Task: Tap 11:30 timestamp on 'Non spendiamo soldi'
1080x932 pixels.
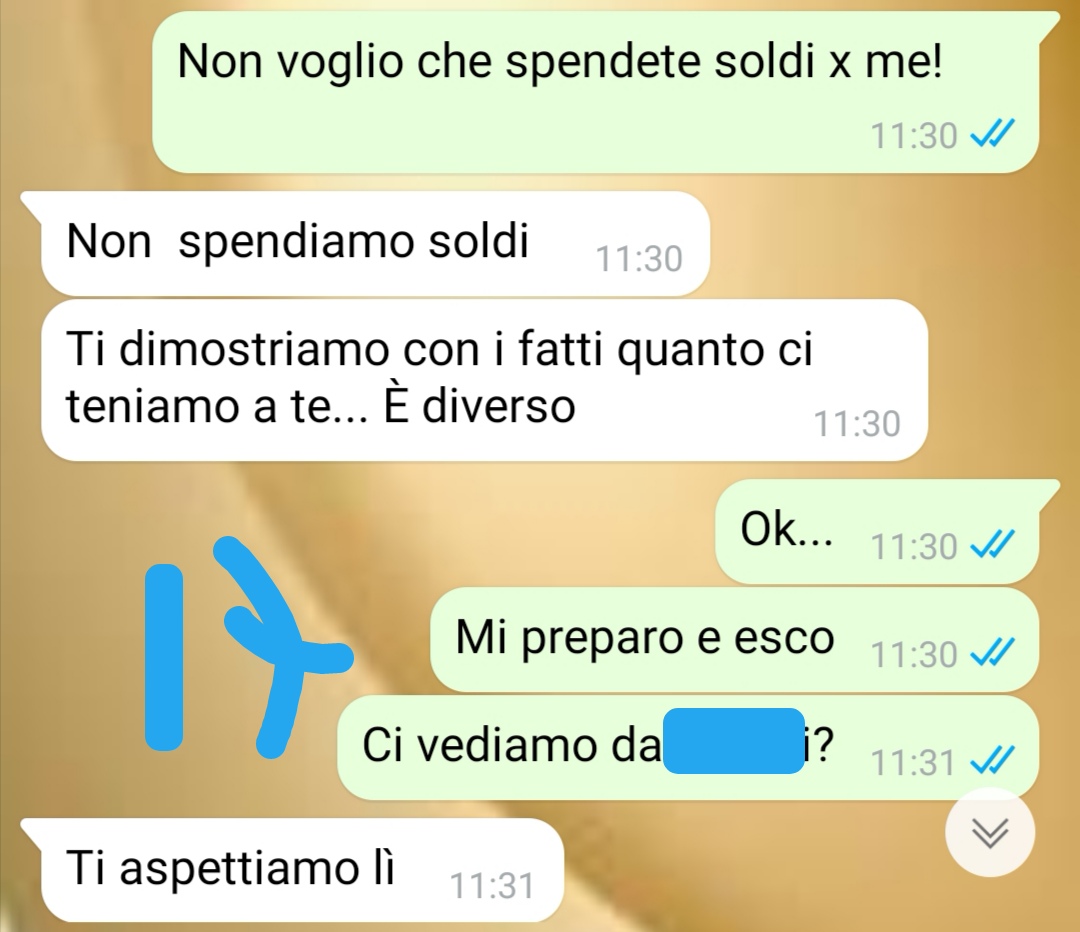Action: click(x=638, y=259)
